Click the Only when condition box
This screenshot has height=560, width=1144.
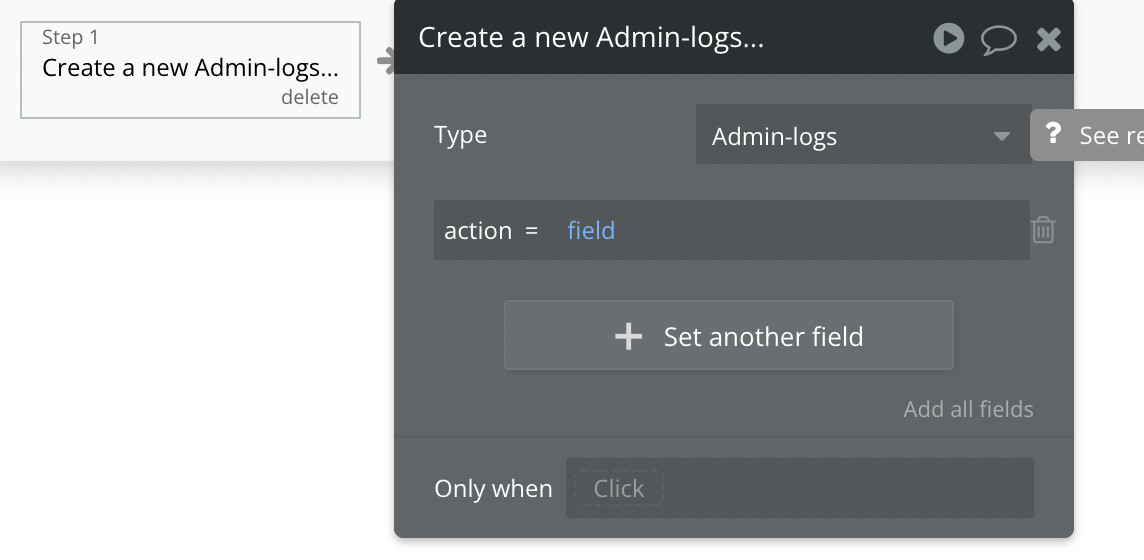coord(798,488)
